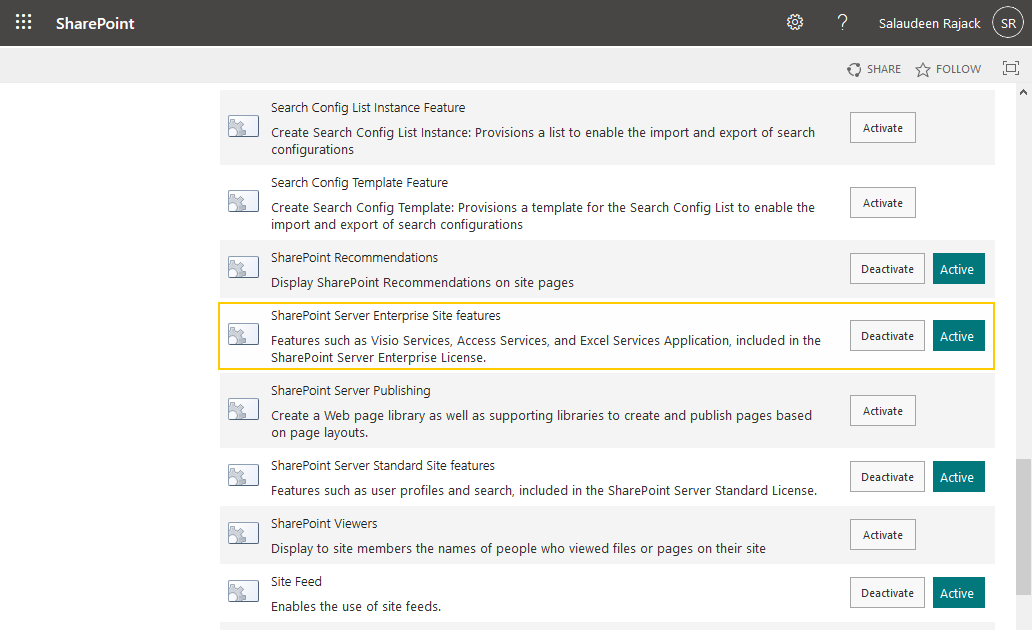
Task: Activate the SharePoint Viewers feature
Action: point(882,534)
